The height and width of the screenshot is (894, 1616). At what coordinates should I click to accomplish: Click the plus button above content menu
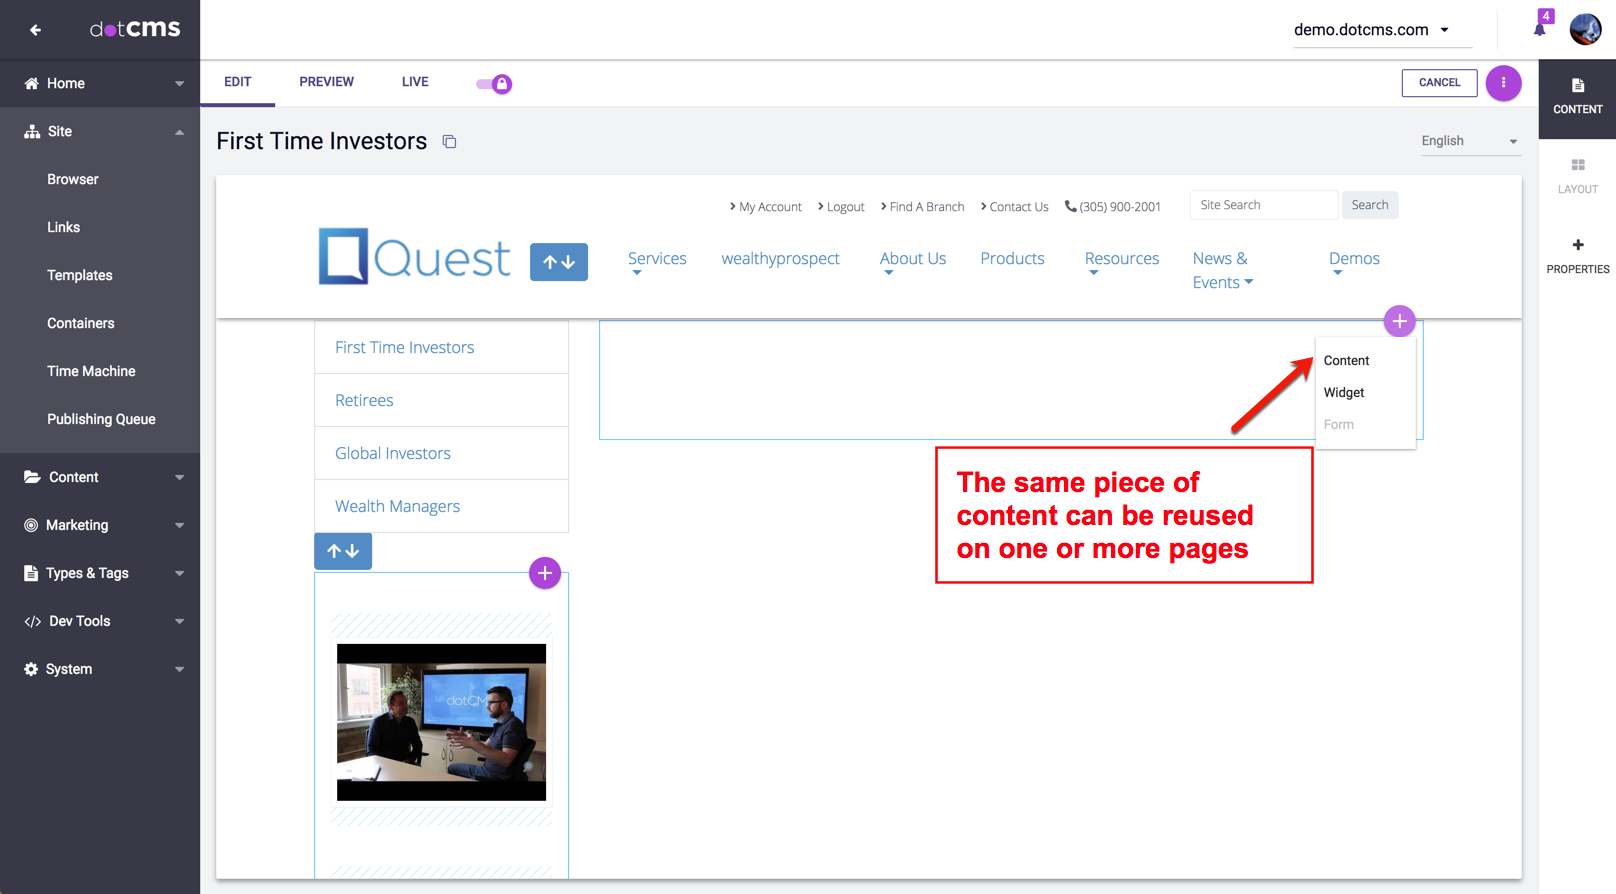pyautogui.click(x=1399, y=321)
